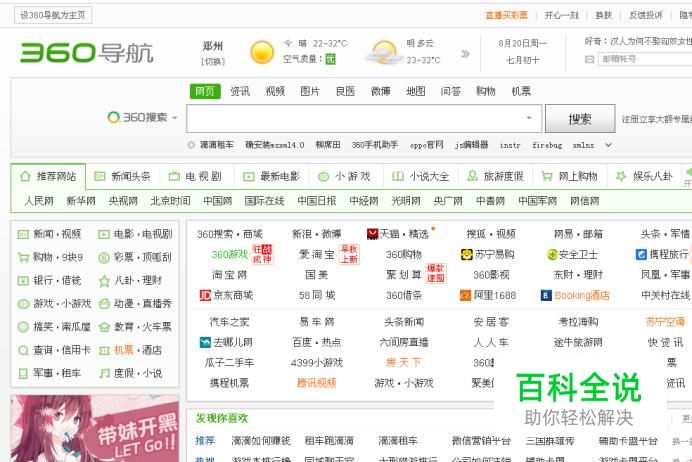Select the 机票 search tab

[x=521, y=91]
